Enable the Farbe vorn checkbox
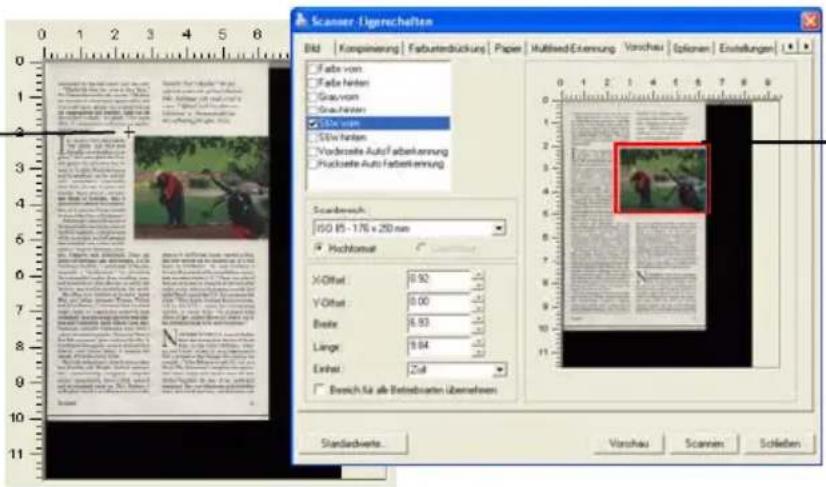Screen dimensions: 826x487 pos(313,69)
